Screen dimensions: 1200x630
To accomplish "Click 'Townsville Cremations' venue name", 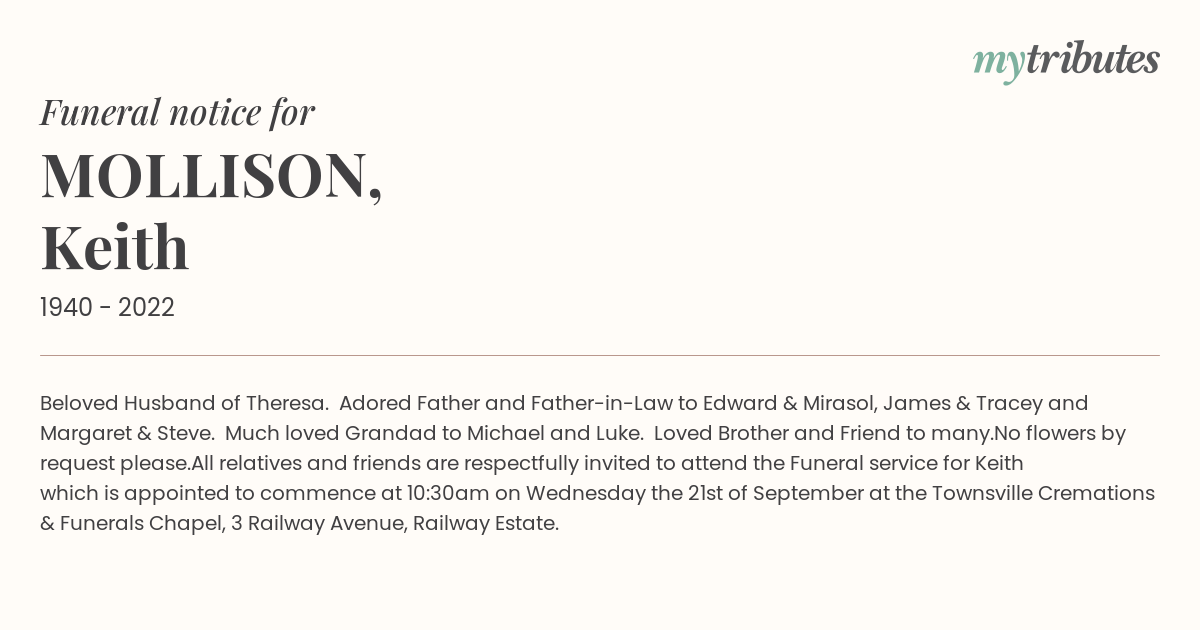I will 1044,494.
